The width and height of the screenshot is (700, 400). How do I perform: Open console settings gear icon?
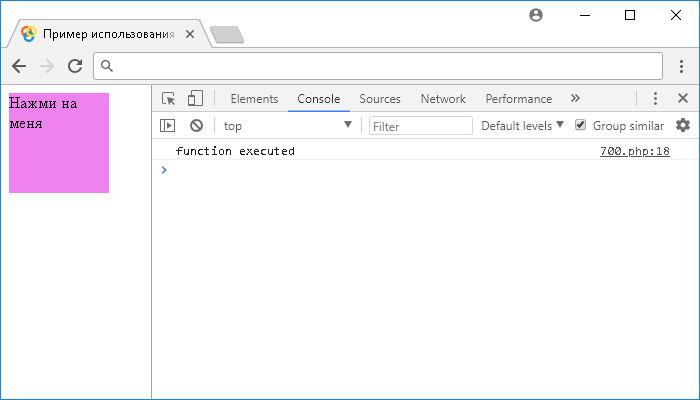pyautogui.click(x=683, y=125)
